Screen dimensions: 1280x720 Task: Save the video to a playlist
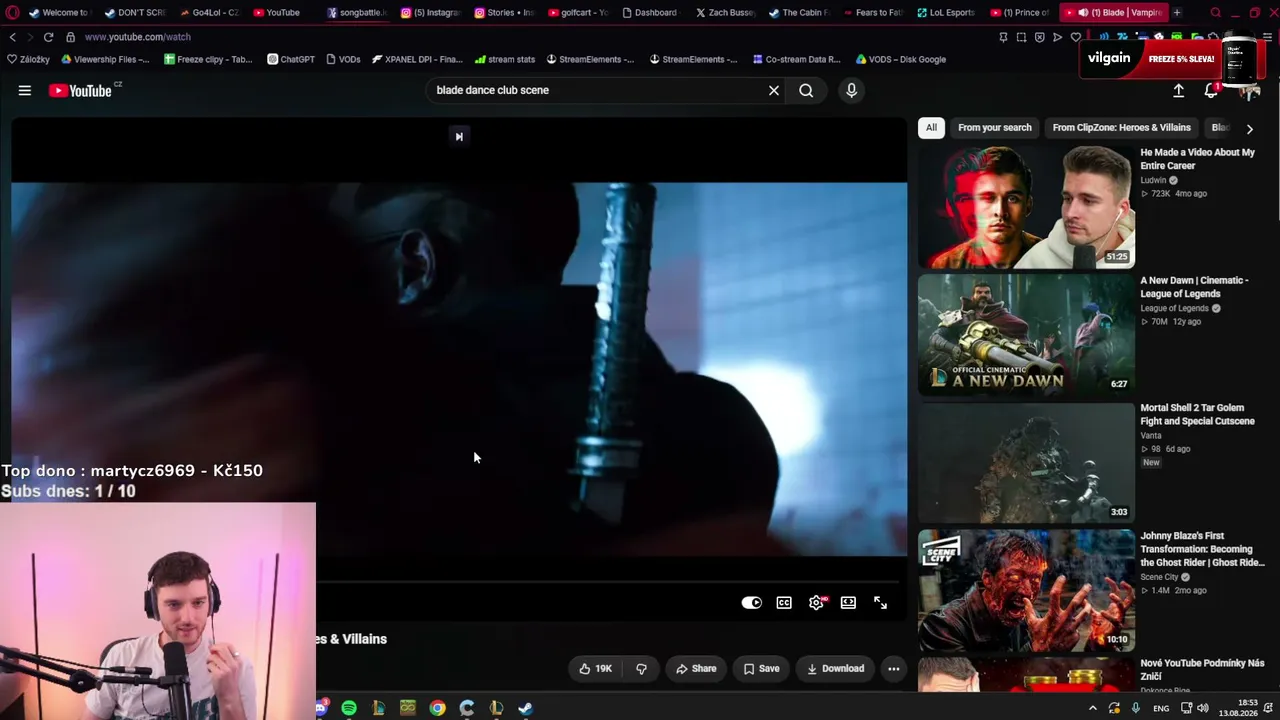(x=761, y=669)
